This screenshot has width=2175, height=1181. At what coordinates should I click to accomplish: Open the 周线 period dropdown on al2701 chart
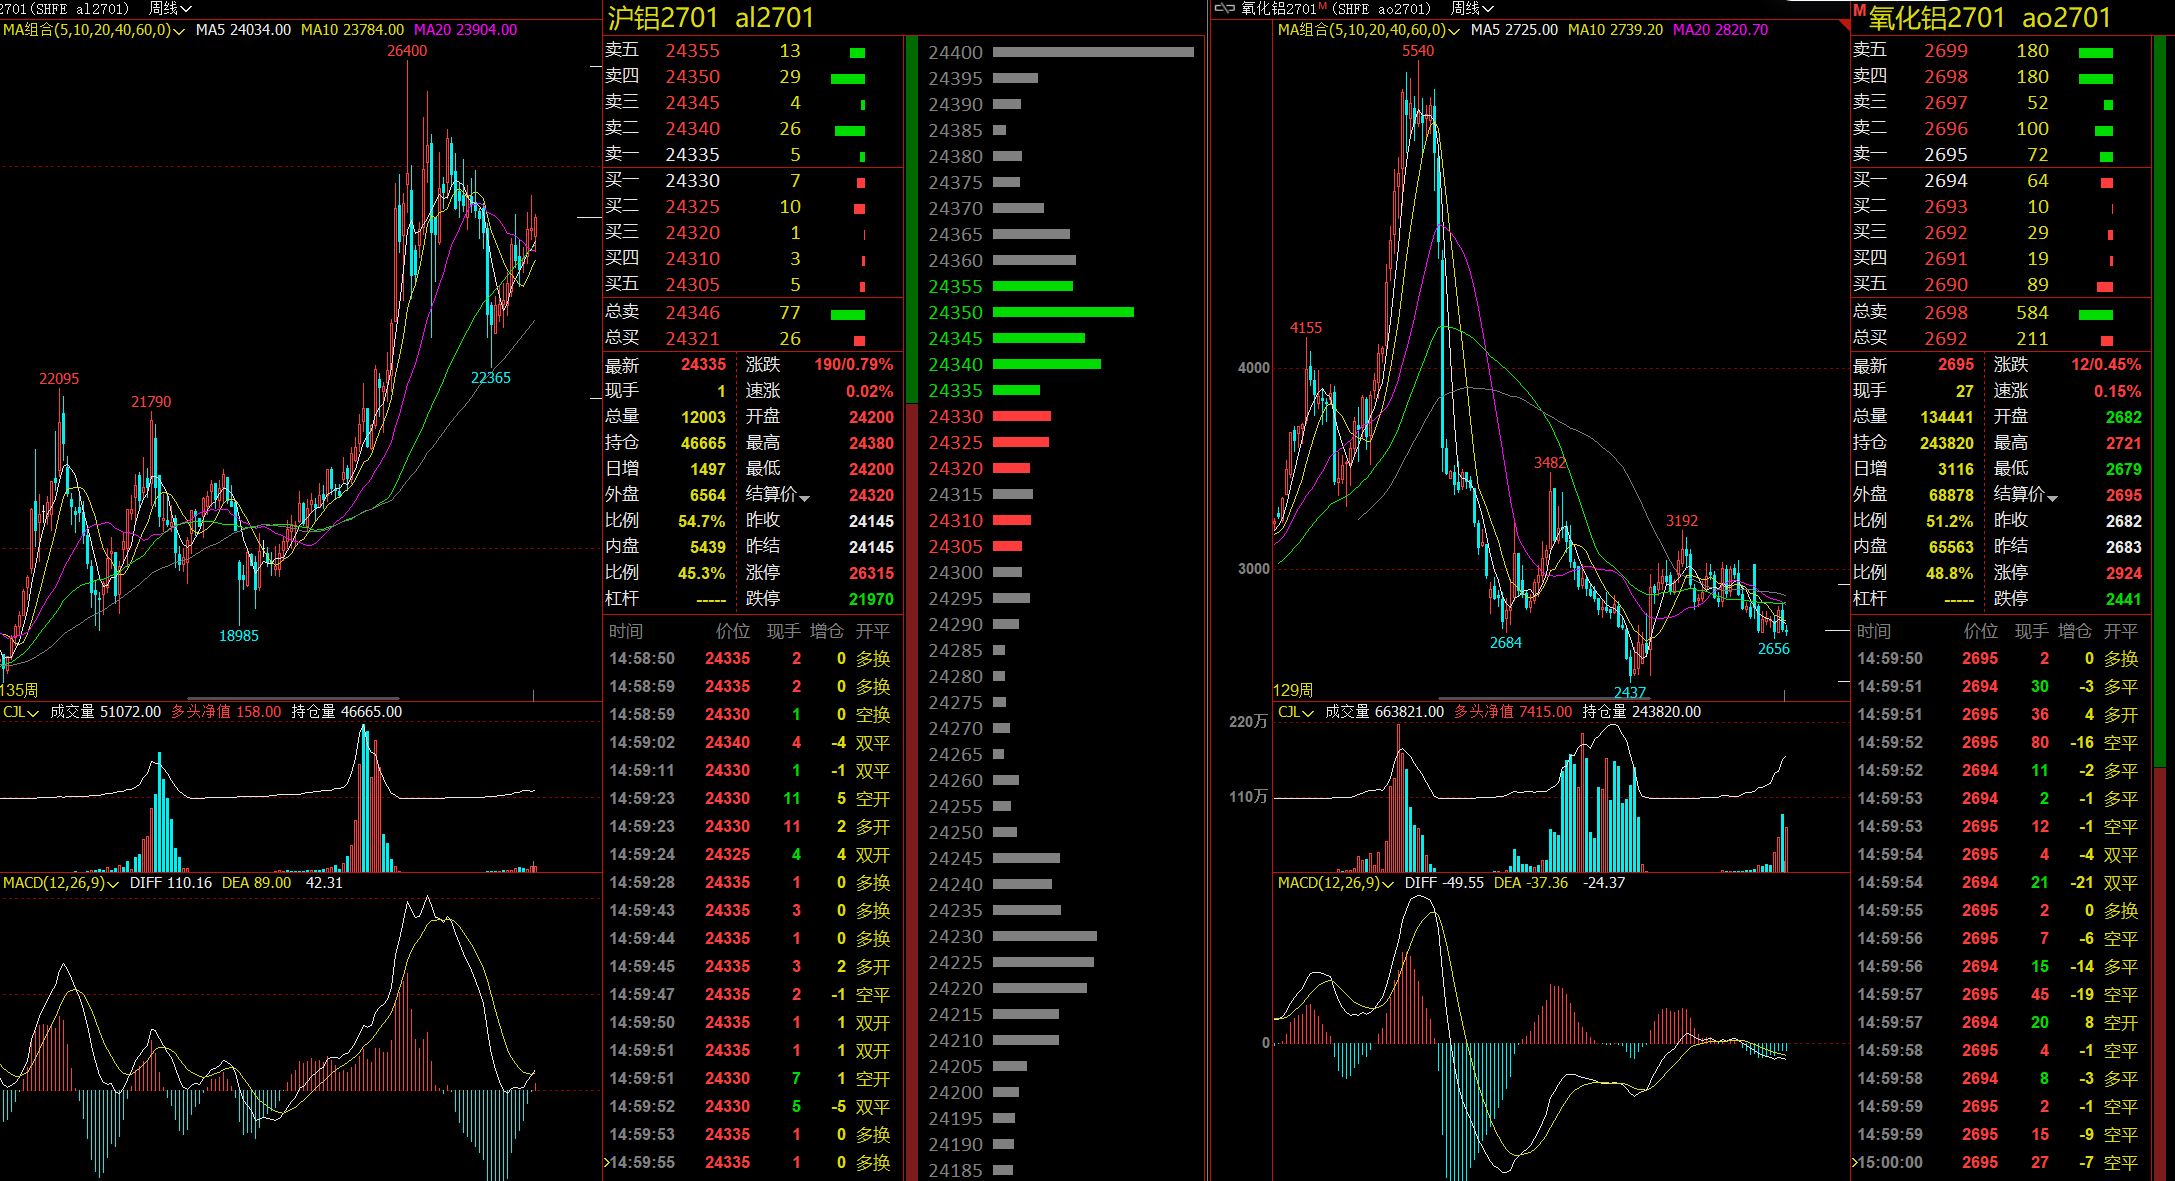pyautogui.click(x=170, y=9)
